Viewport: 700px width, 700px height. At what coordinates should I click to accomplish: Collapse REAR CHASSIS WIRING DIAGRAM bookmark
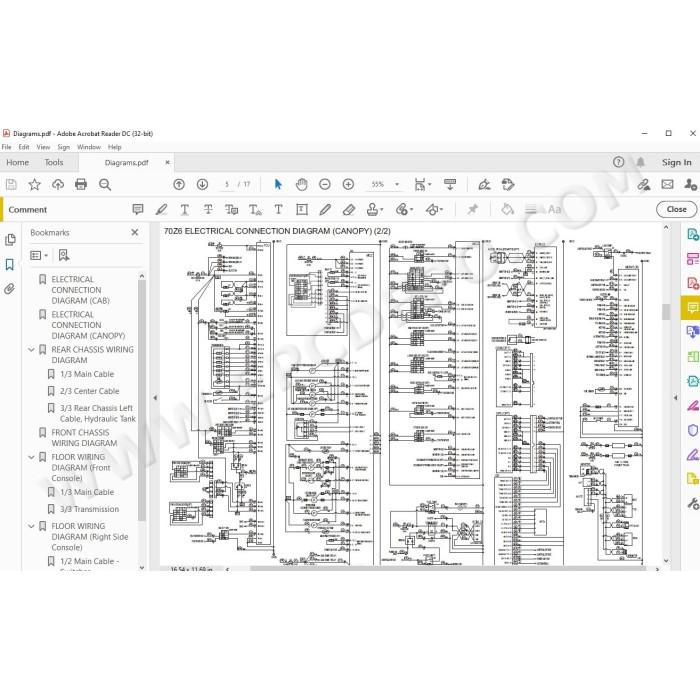tap(31, 350)
